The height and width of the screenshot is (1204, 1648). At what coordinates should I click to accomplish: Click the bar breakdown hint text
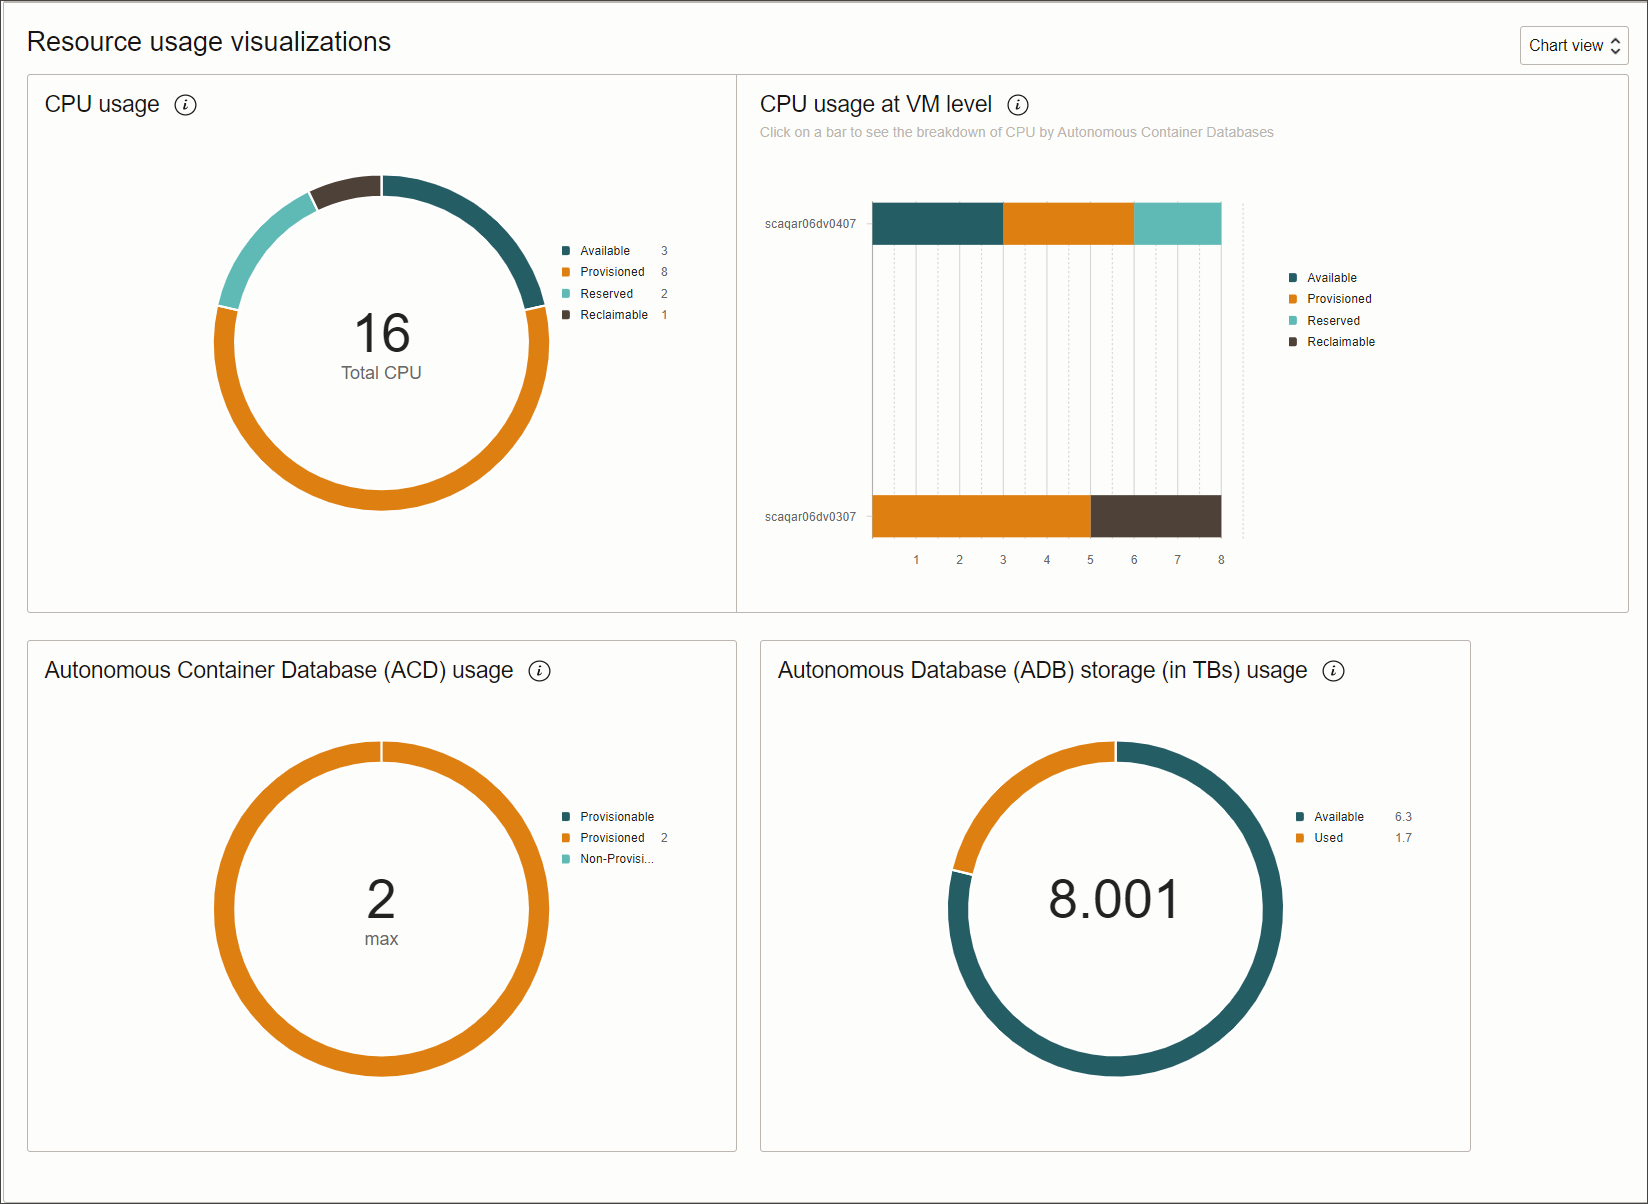[1016, 132]
